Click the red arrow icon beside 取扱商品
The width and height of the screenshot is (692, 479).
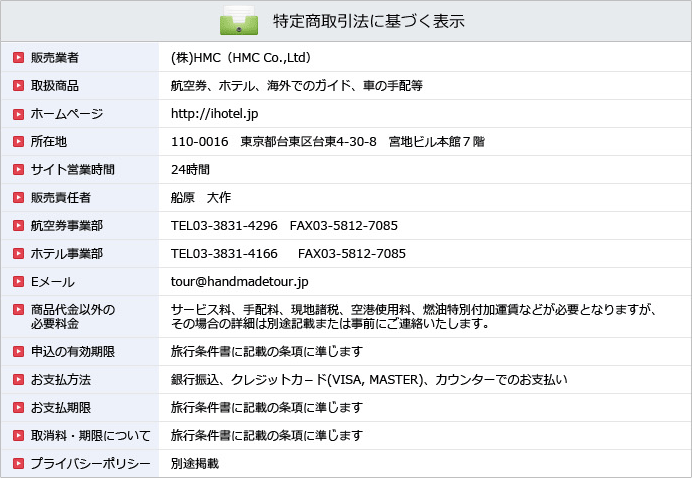[x=18, y=86]
